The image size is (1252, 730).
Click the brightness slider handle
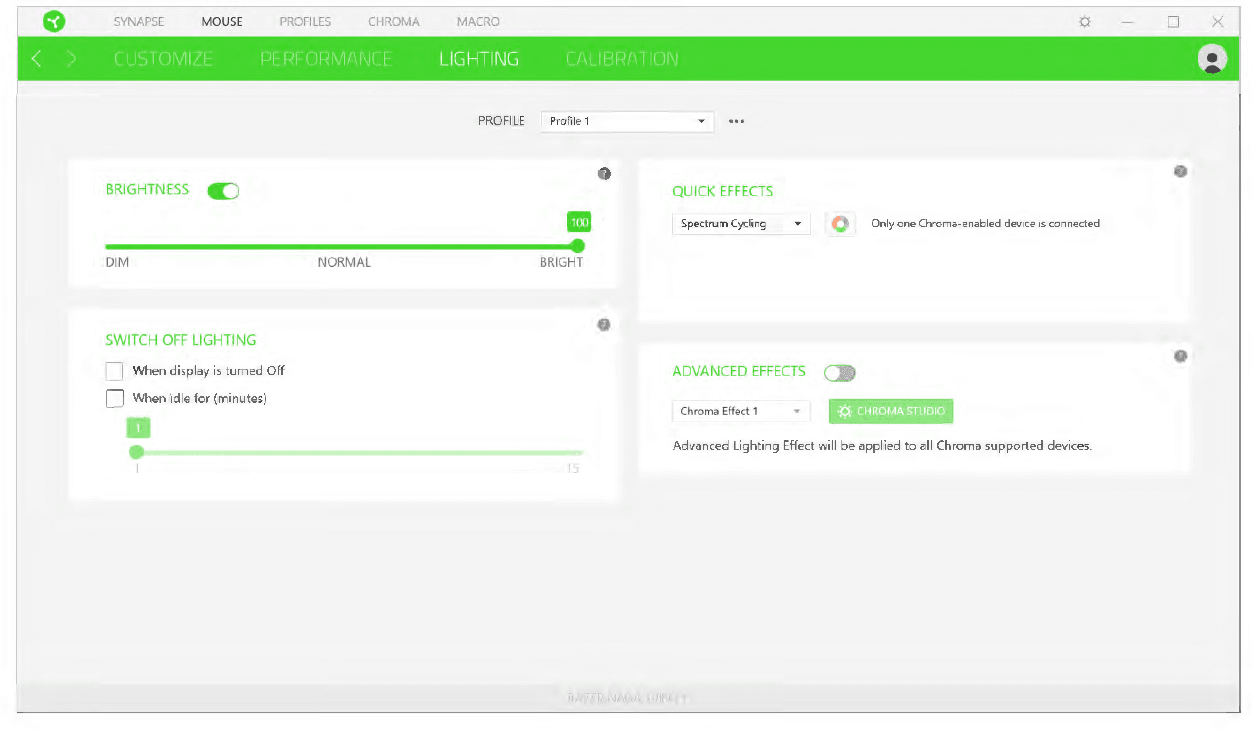[577, 246]
